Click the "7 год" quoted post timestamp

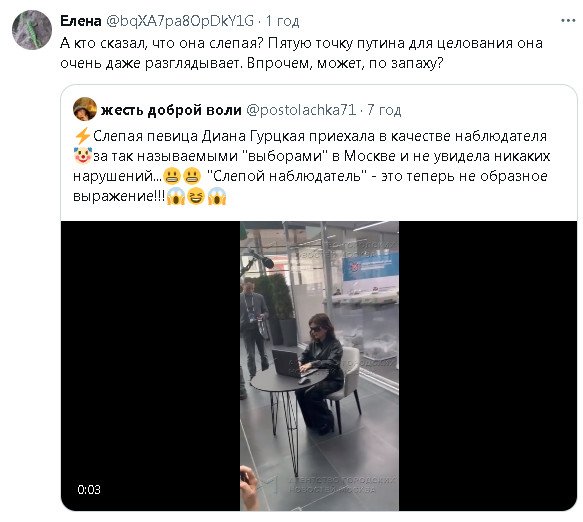pyautogui.click(x=384, y=110)
